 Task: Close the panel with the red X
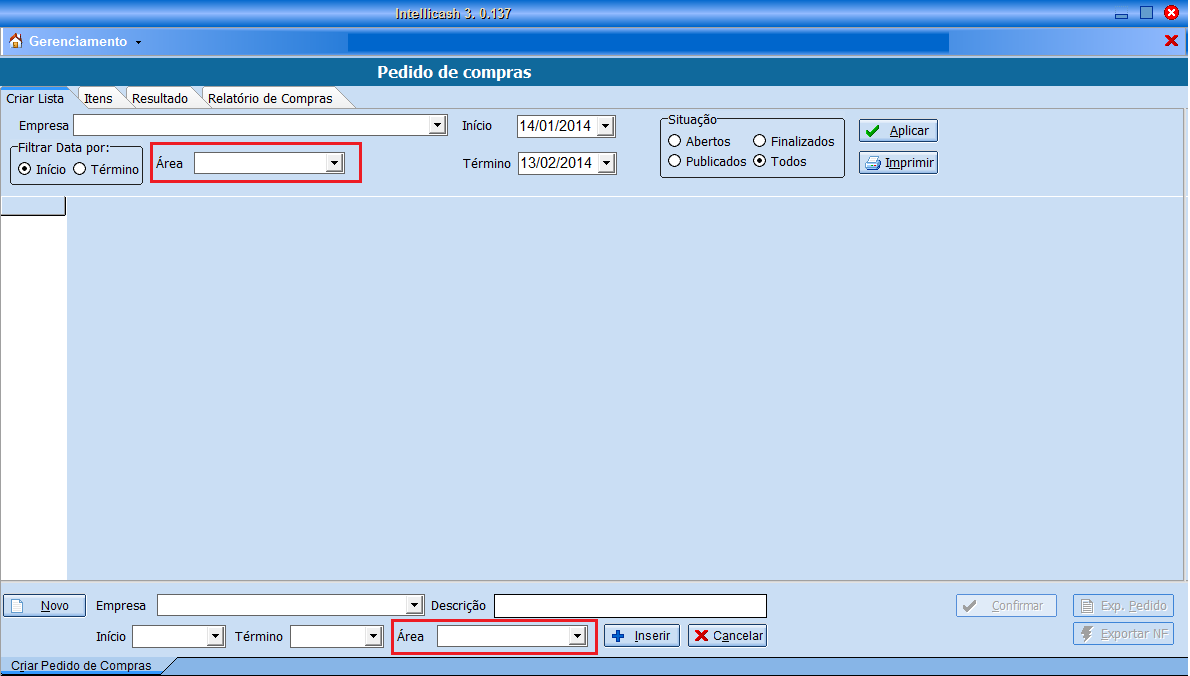click(x=1171, y=41)
